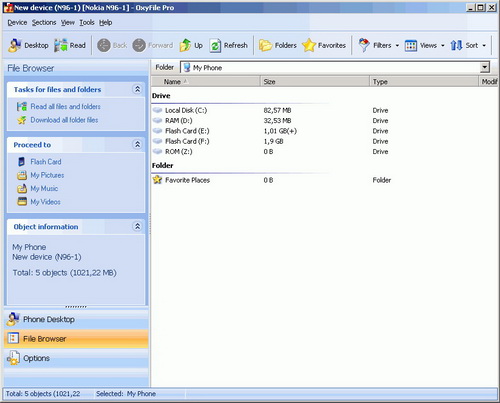Open the Sort dropdown arrow
The width and height of the screenshot is (500, 403).
coord(484,46)
